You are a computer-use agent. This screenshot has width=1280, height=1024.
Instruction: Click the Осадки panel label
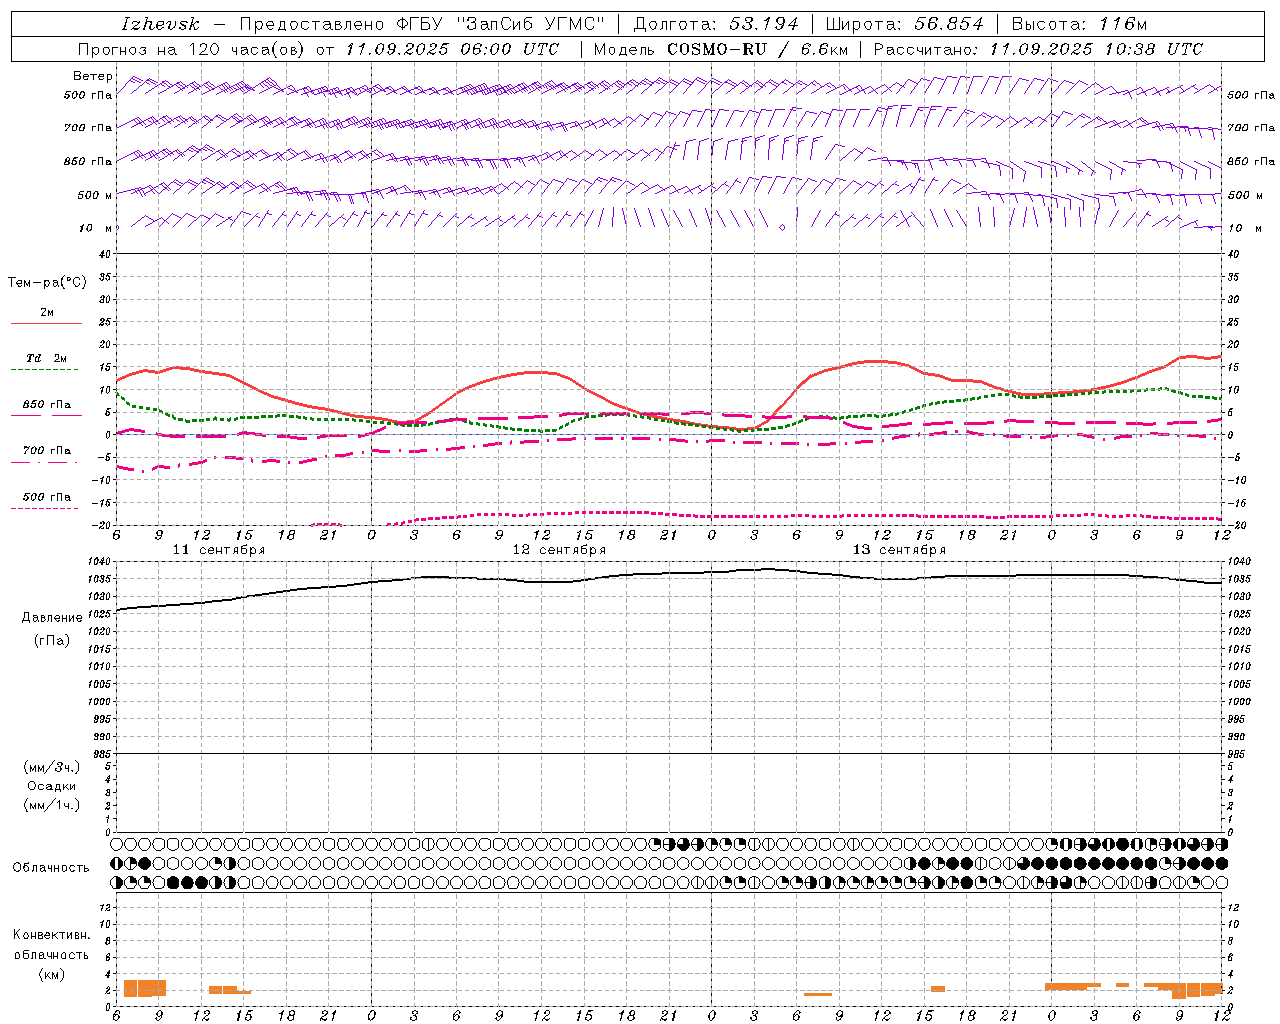(x=51, y=786)
